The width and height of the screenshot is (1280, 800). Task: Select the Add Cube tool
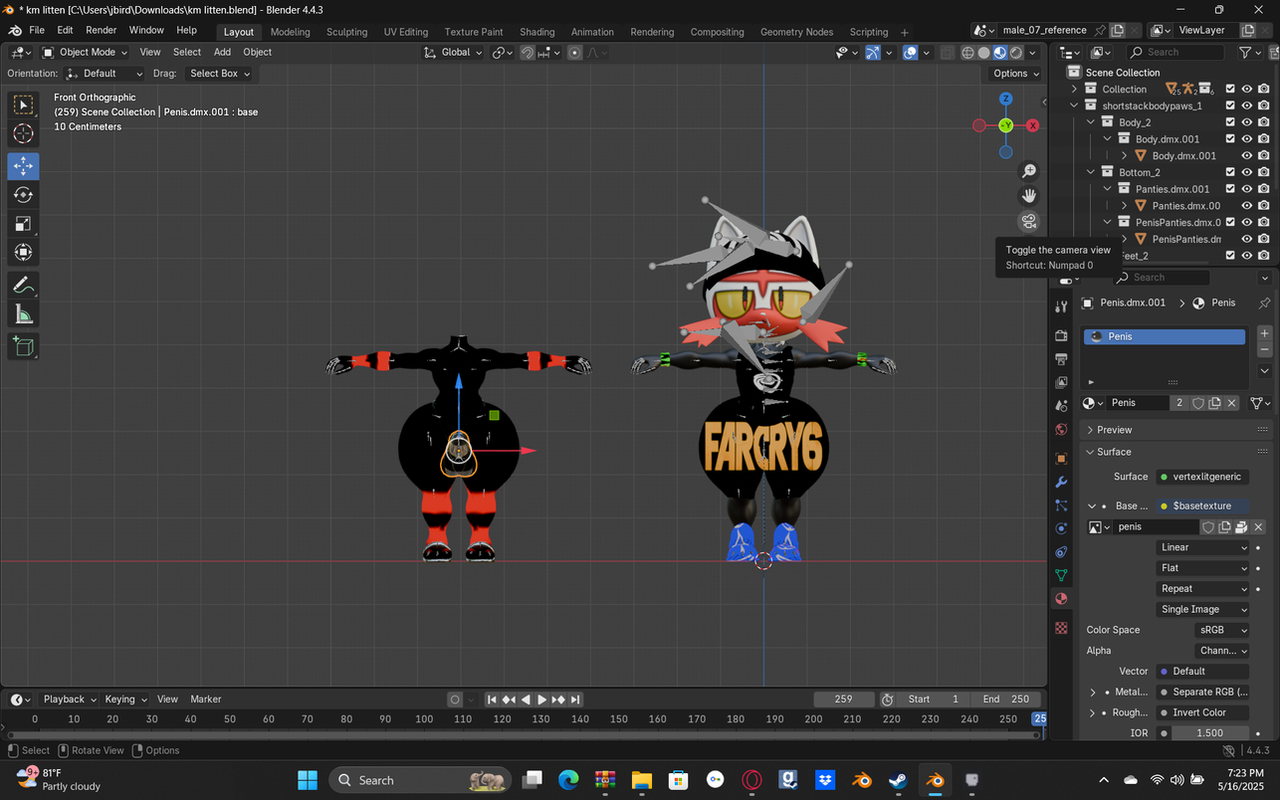23,347
